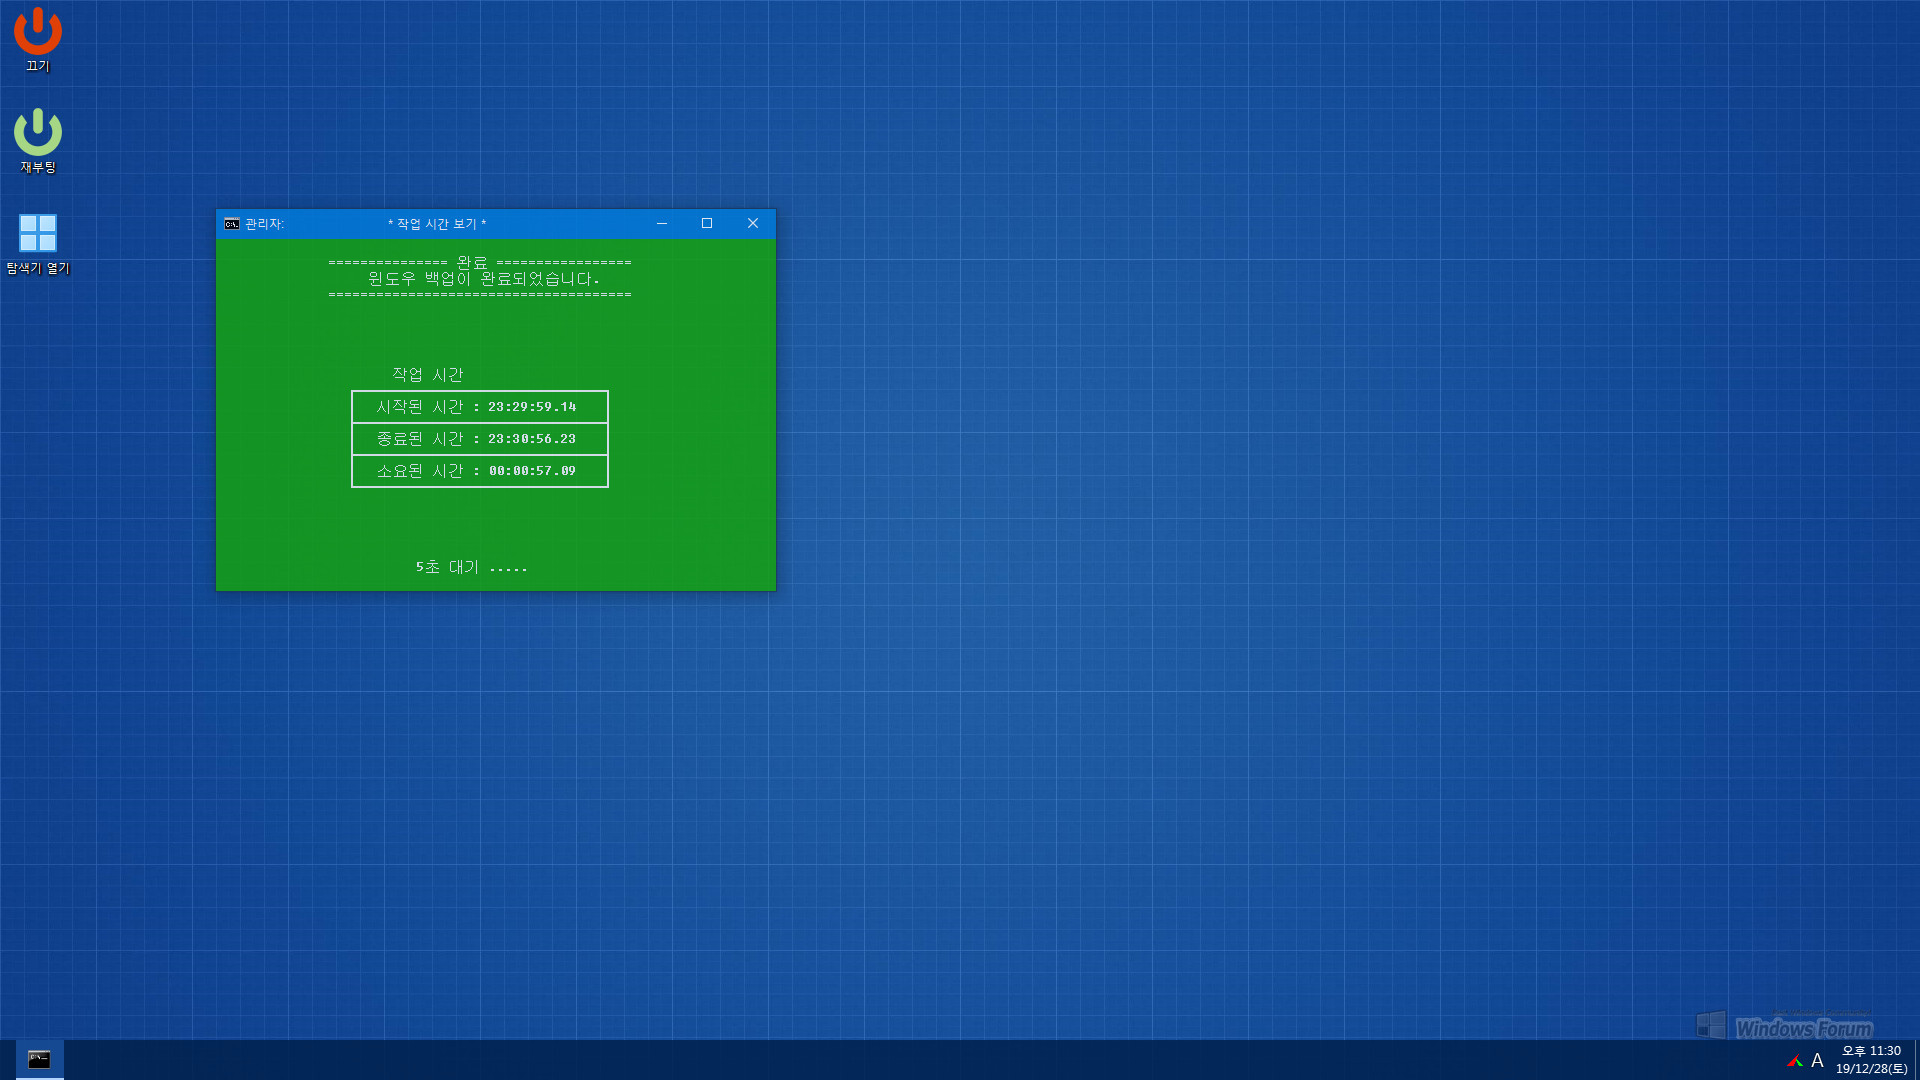Open the 재부팅 reboot desktop icon
The image size is (1920, 1080).
pos(37,141)
